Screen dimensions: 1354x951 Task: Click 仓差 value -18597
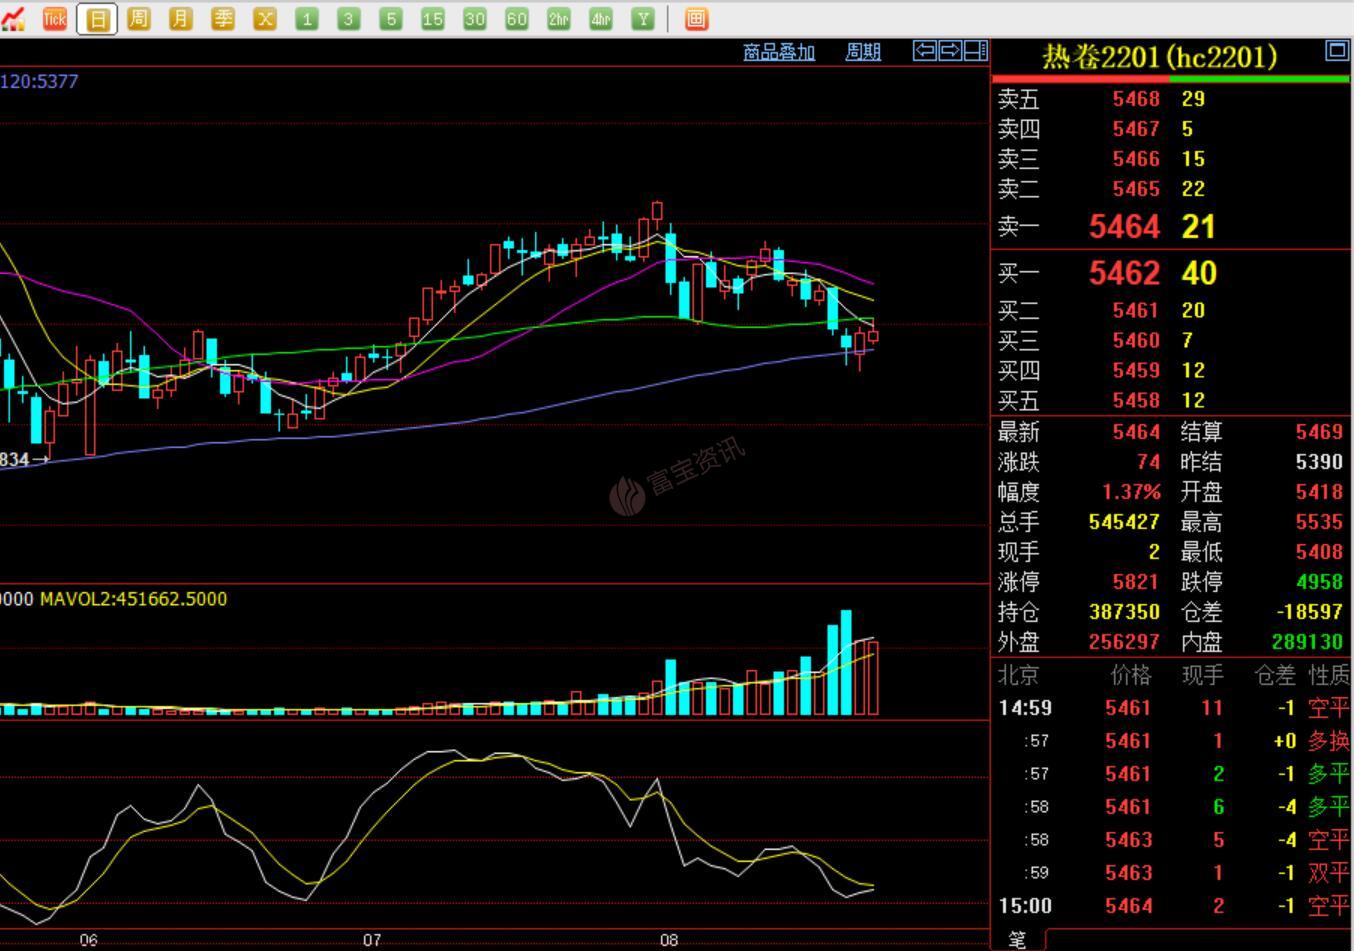point(1309,612)
